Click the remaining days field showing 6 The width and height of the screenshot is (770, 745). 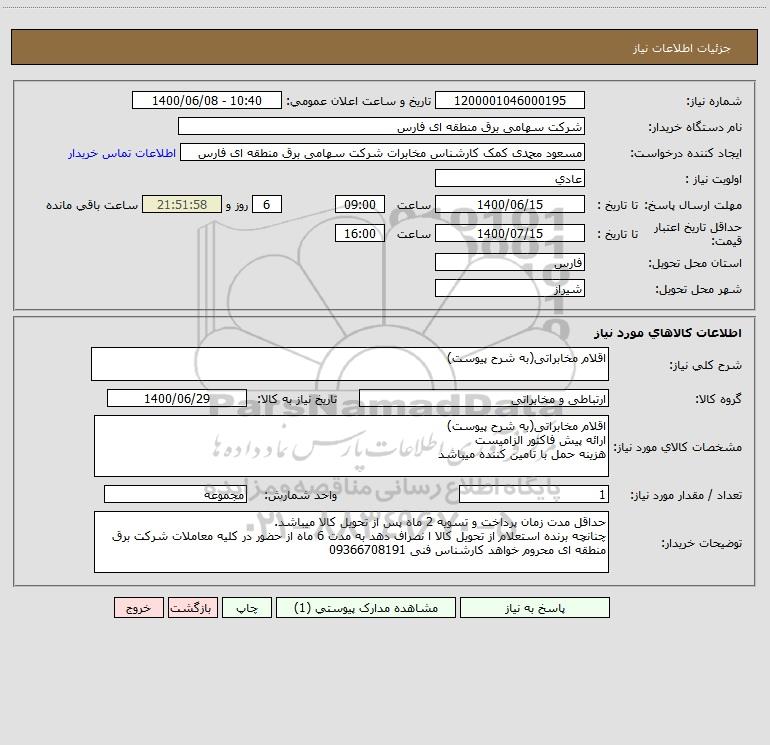pyautogui.click(x=267, y=204)
